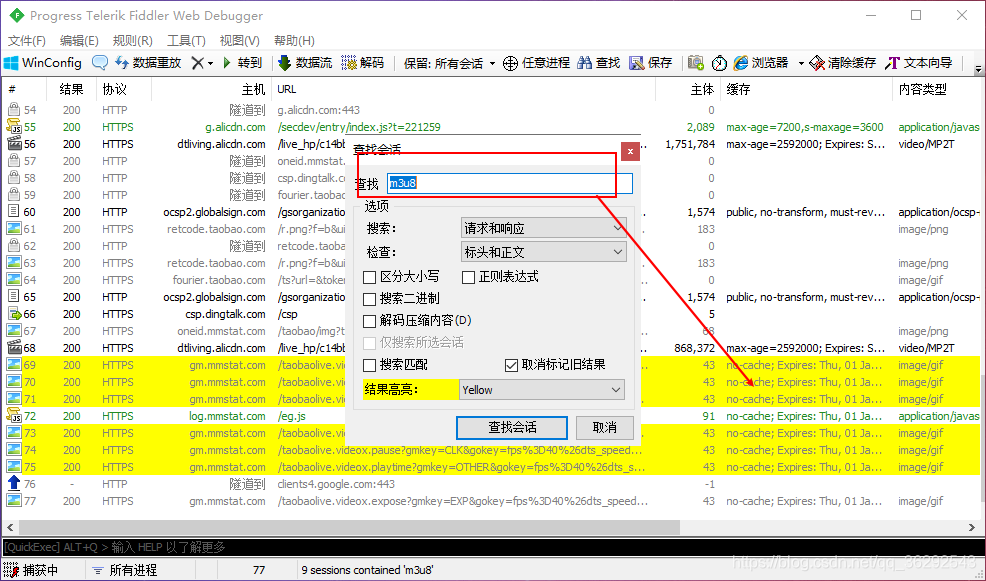Screen dimensions: 986x581
Task: Enable 正则表达式 checkbox
Action: click(468, 277)
